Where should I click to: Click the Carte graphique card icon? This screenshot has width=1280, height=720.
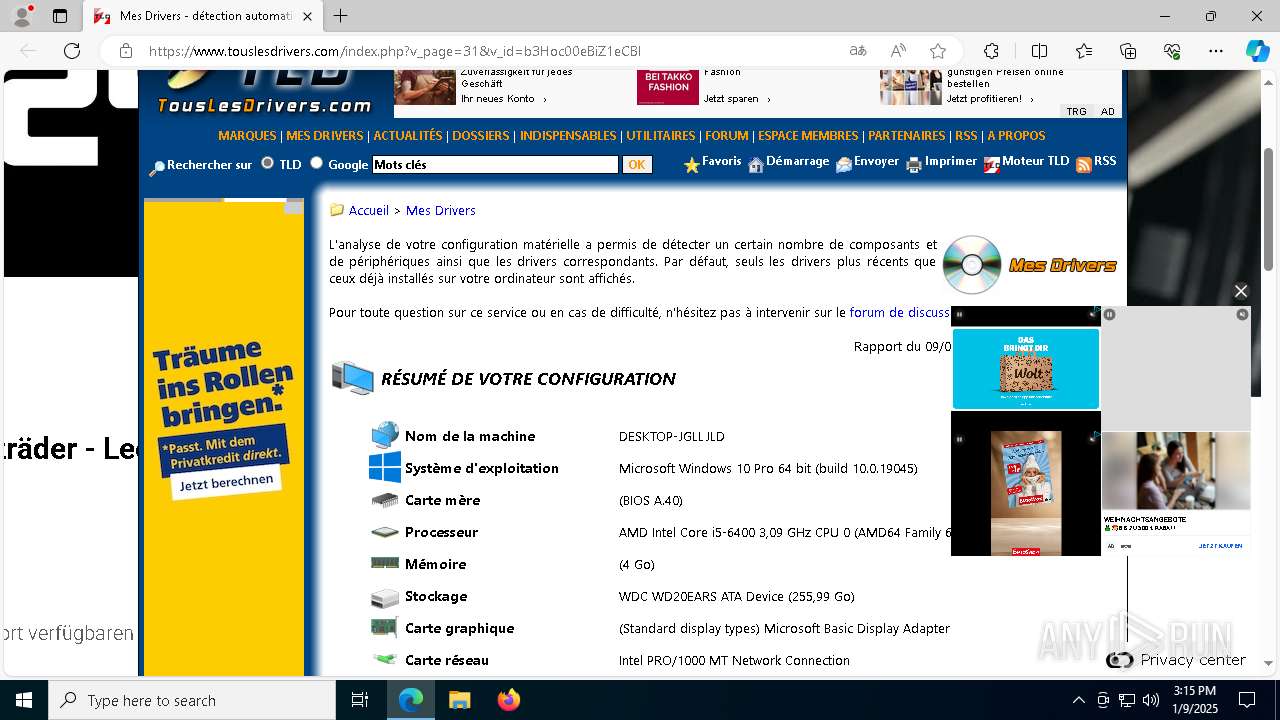[385, 628]
